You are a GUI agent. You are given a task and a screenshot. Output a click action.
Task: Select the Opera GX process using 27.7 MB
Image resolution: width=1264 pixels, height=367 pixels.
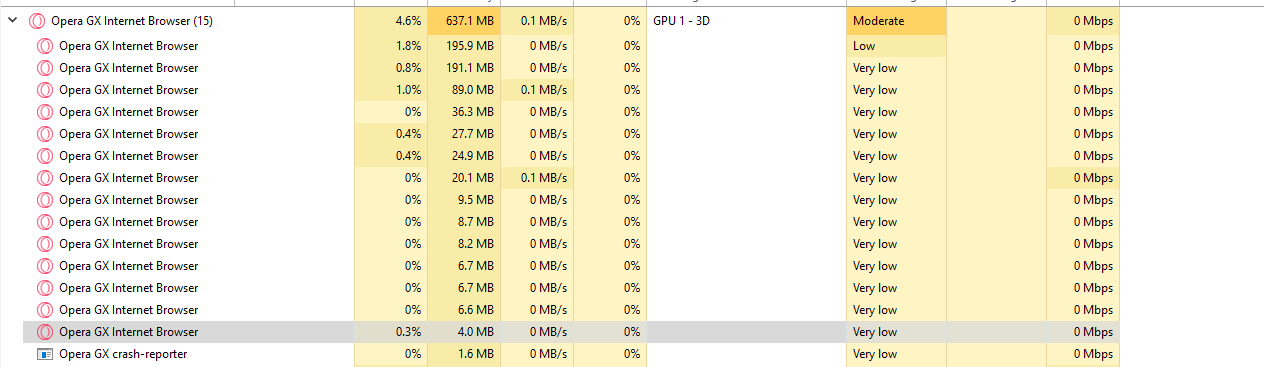point(128,134)
